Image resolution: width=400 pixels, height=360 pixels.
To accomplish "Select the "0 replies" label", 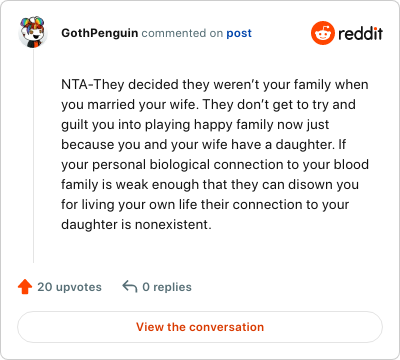I will pyautogui.click(x=167, y=287).
